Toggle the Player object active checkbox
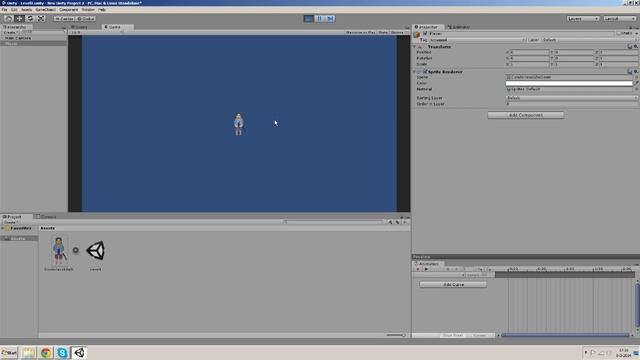Viewport: 640px width, 360px height. click(x=425, y=33)
